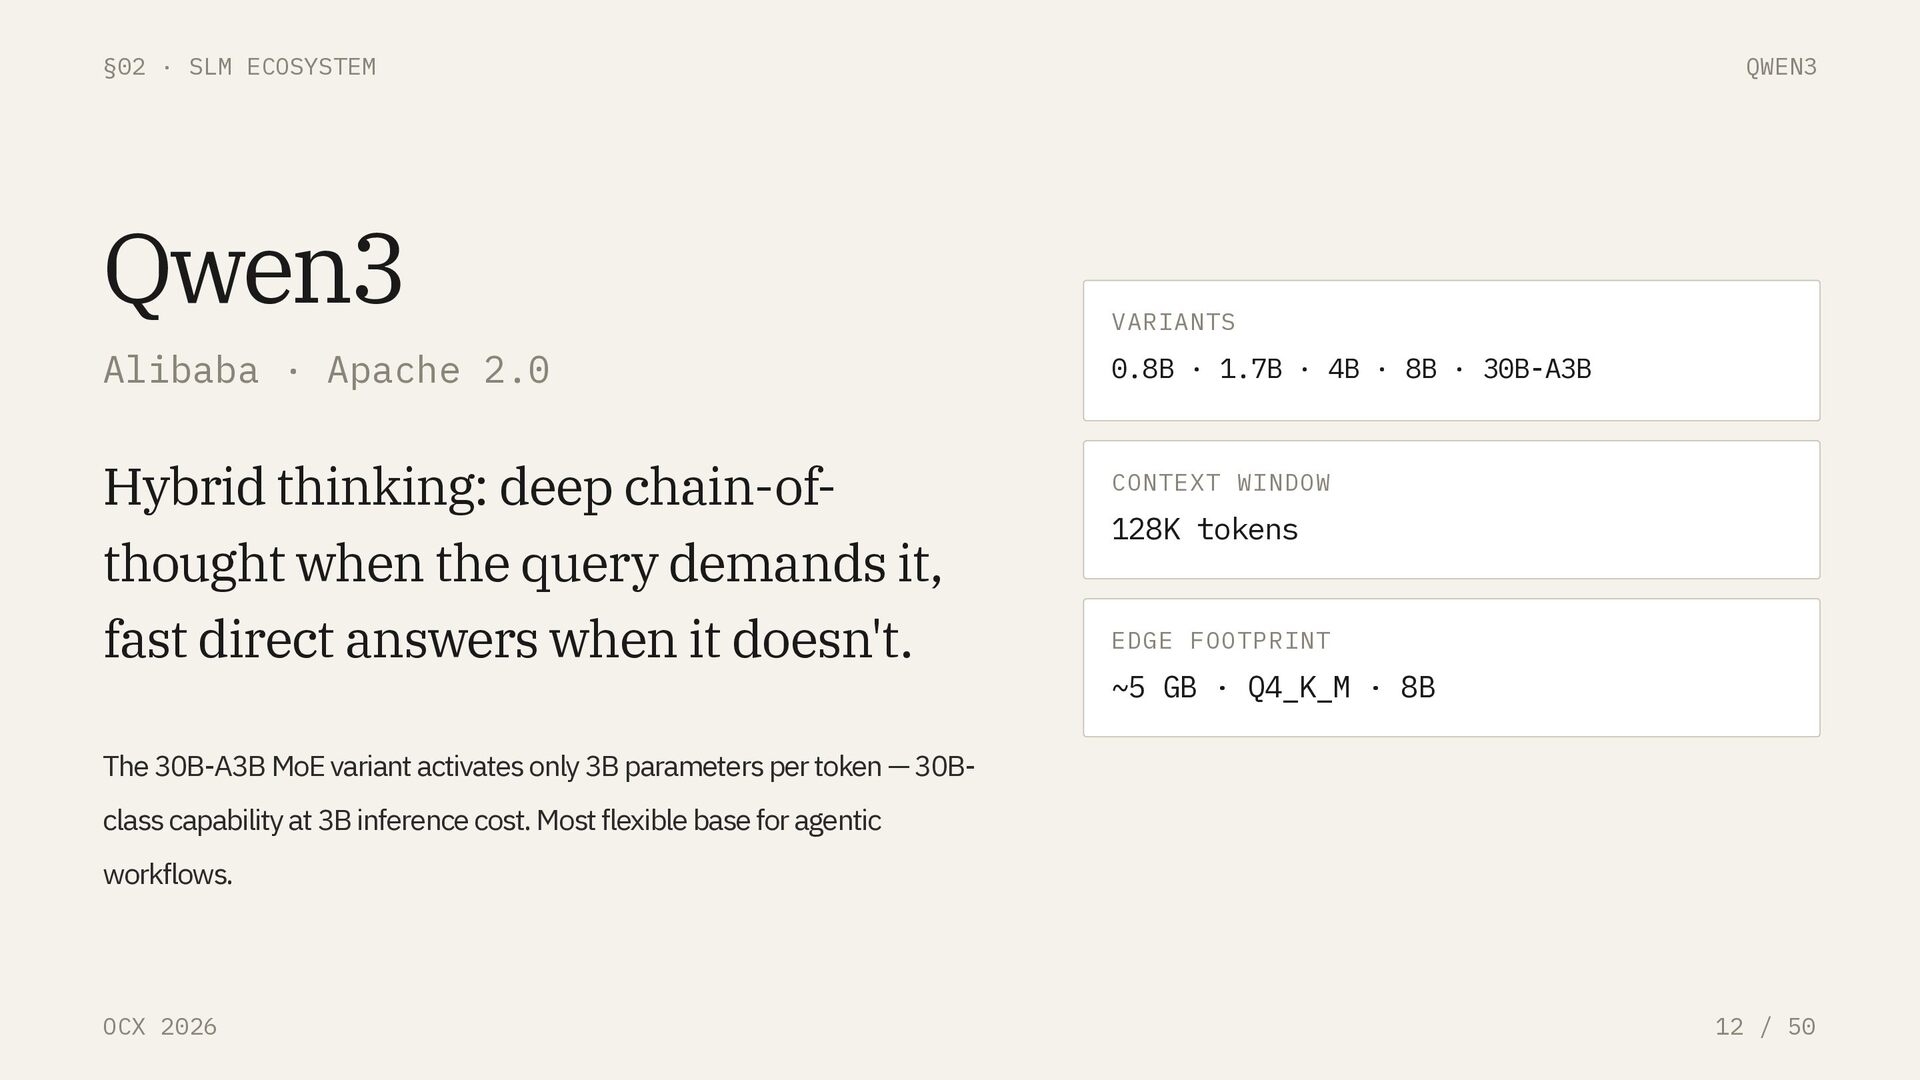The height and width of the screenshot is (1080, 1920).
Task: Click the EDGE FOOTPRINT heading label
Action: [1221, 641]
